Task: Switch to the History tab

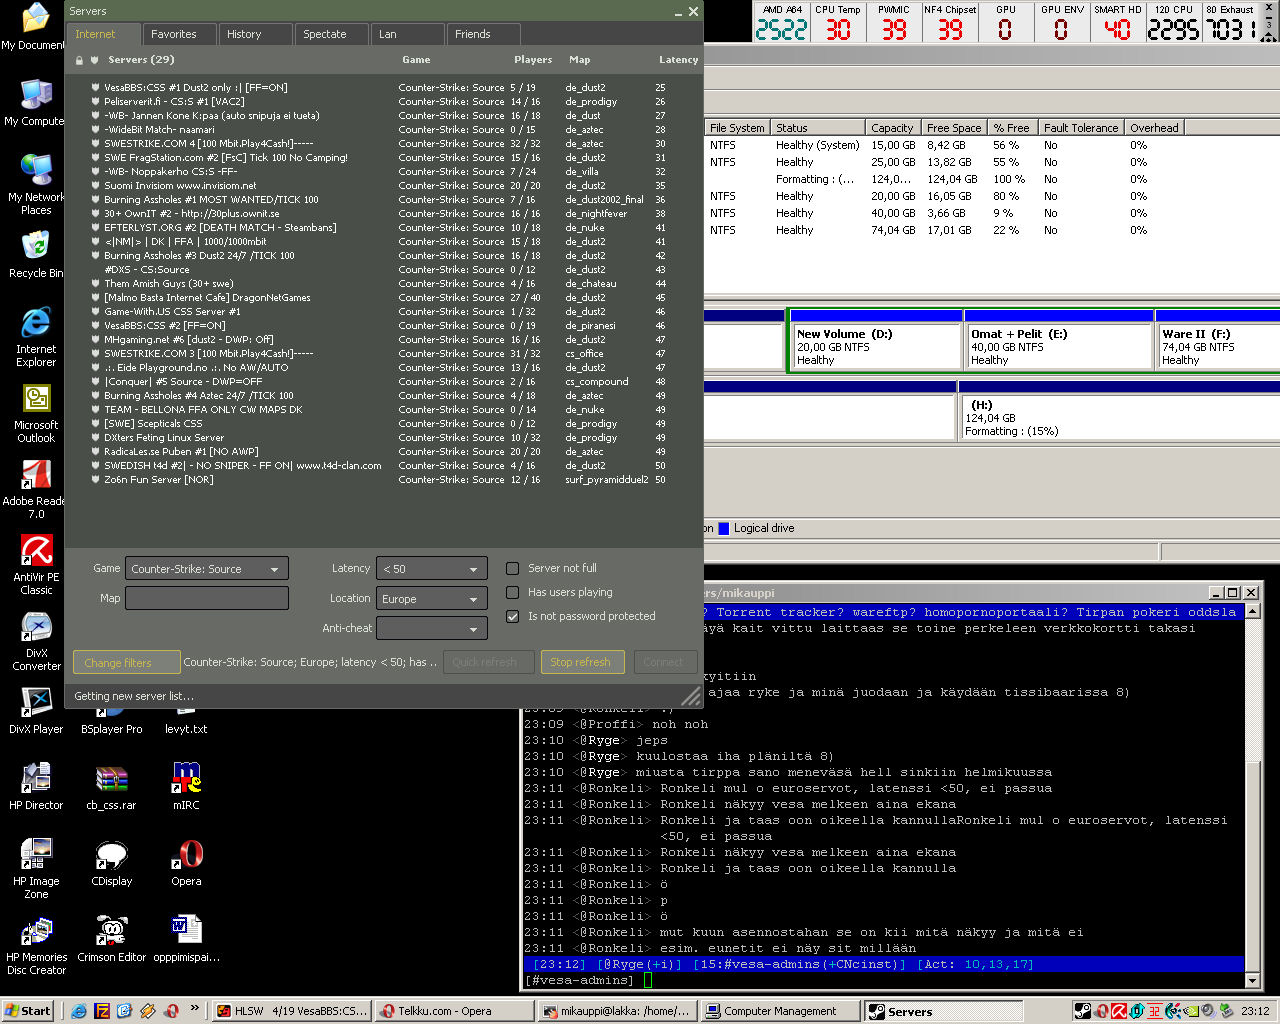Action: (254, 34)
